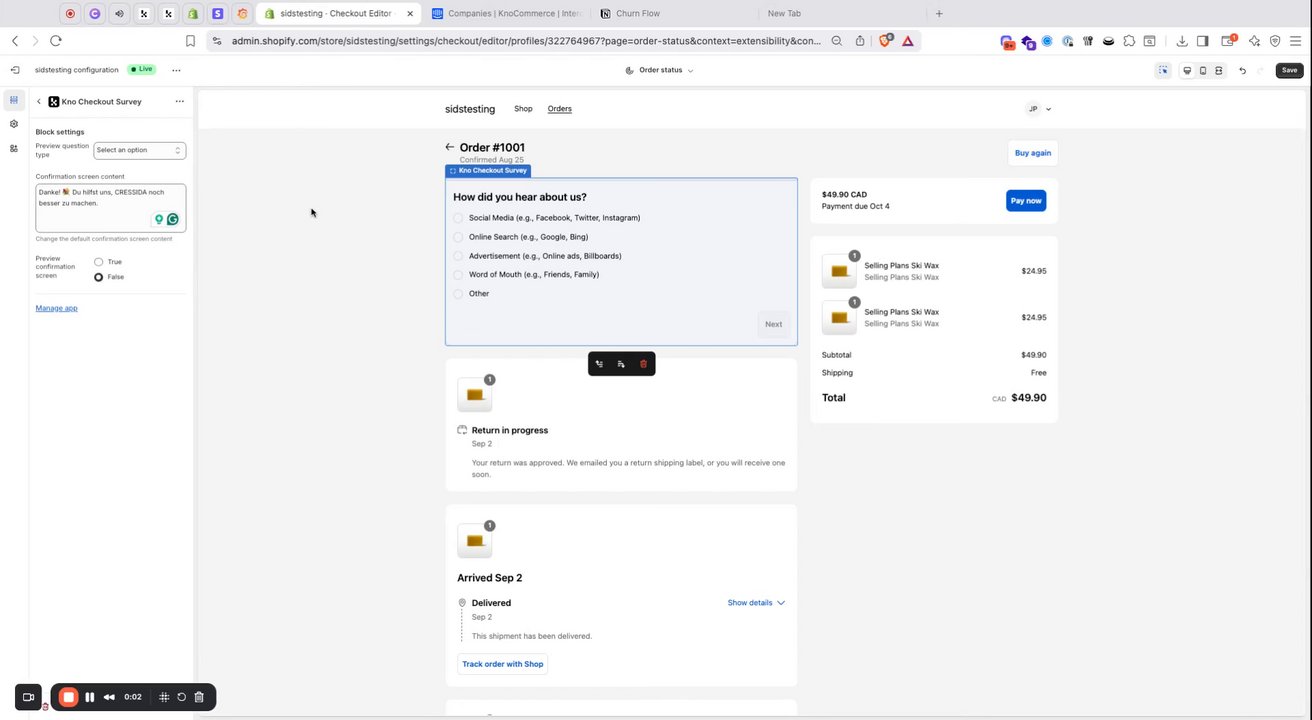The image size is (1312, 720).
Task: Click Track order with Shop
Action: pyautogui.click(x=503, y=664)
